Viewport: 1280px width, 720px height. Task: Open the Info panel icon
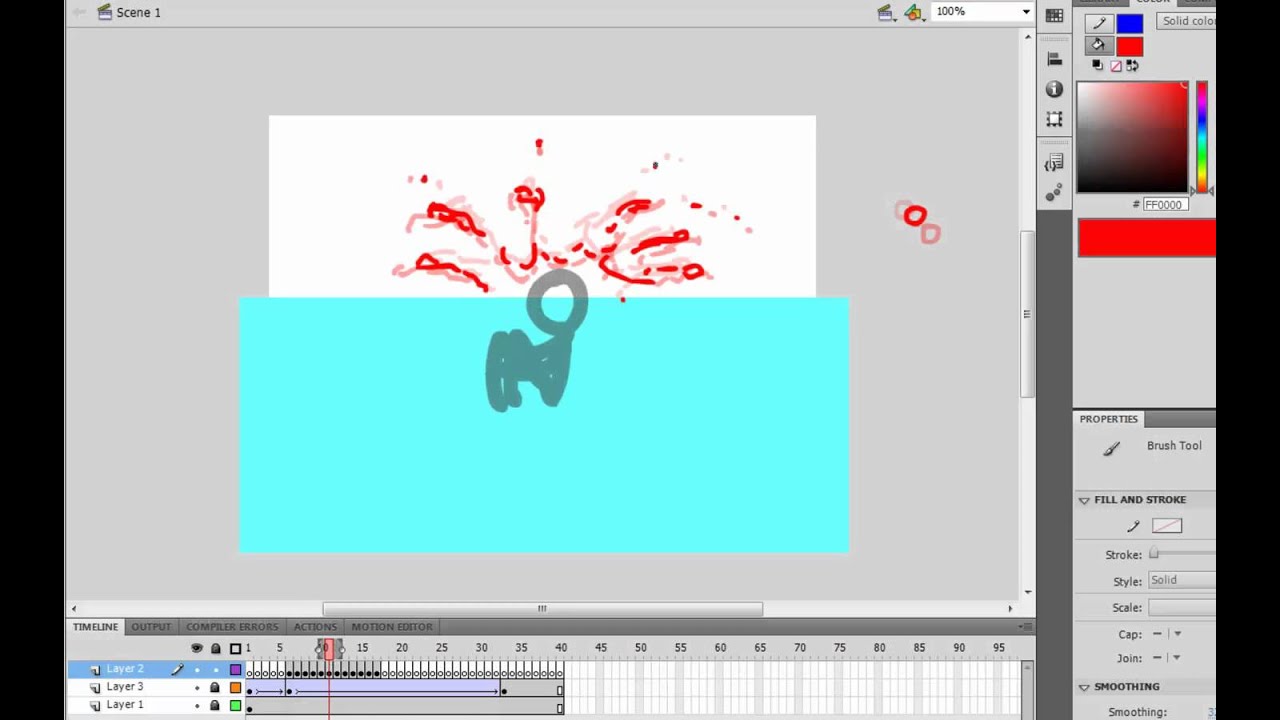1054,89
